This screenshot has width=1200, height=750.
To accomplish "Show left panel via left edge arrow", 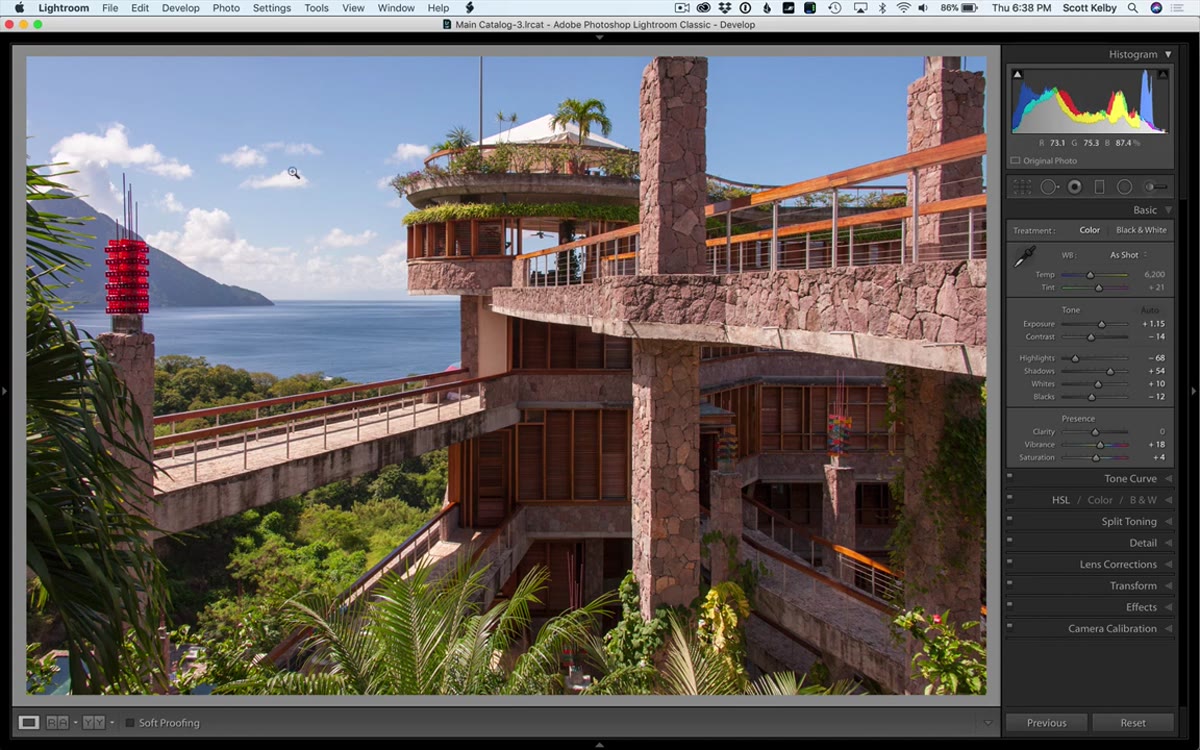I will click(5, 390).
